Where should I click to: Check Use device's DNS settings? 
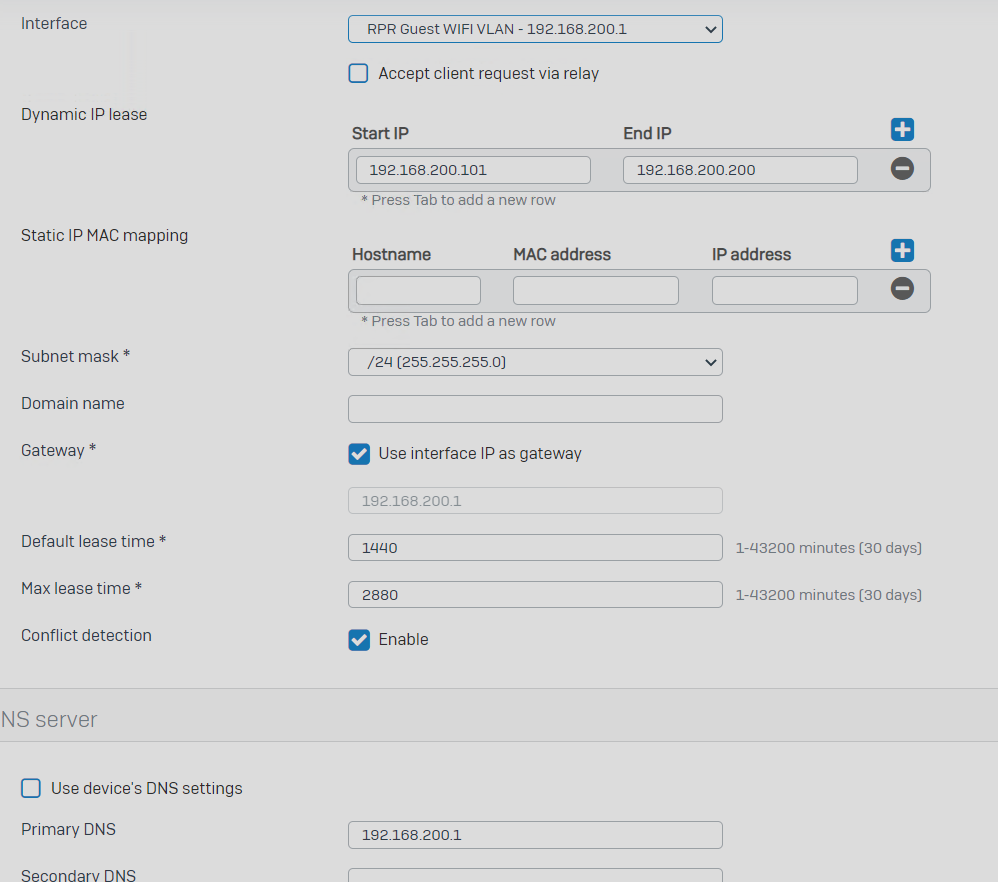pyautogui.click(x=31, y=788)
